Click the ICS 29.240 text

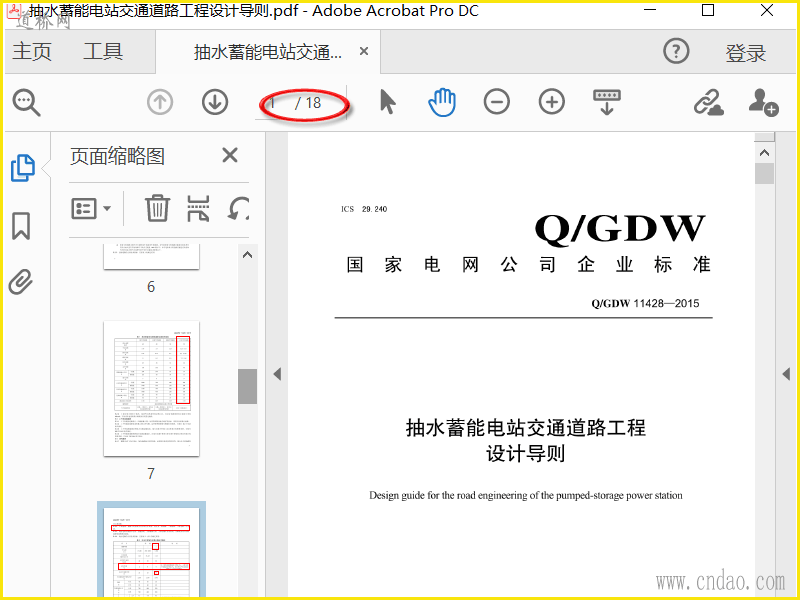364,209
